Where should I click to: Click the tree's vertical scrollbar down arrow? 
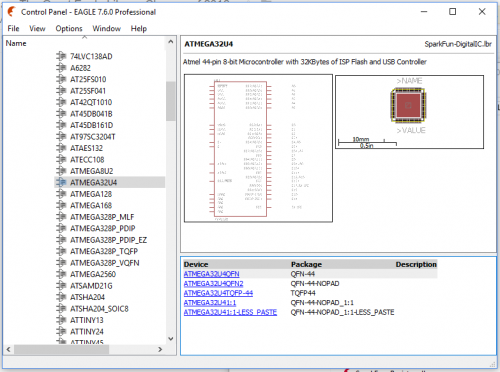pos(171,339)
